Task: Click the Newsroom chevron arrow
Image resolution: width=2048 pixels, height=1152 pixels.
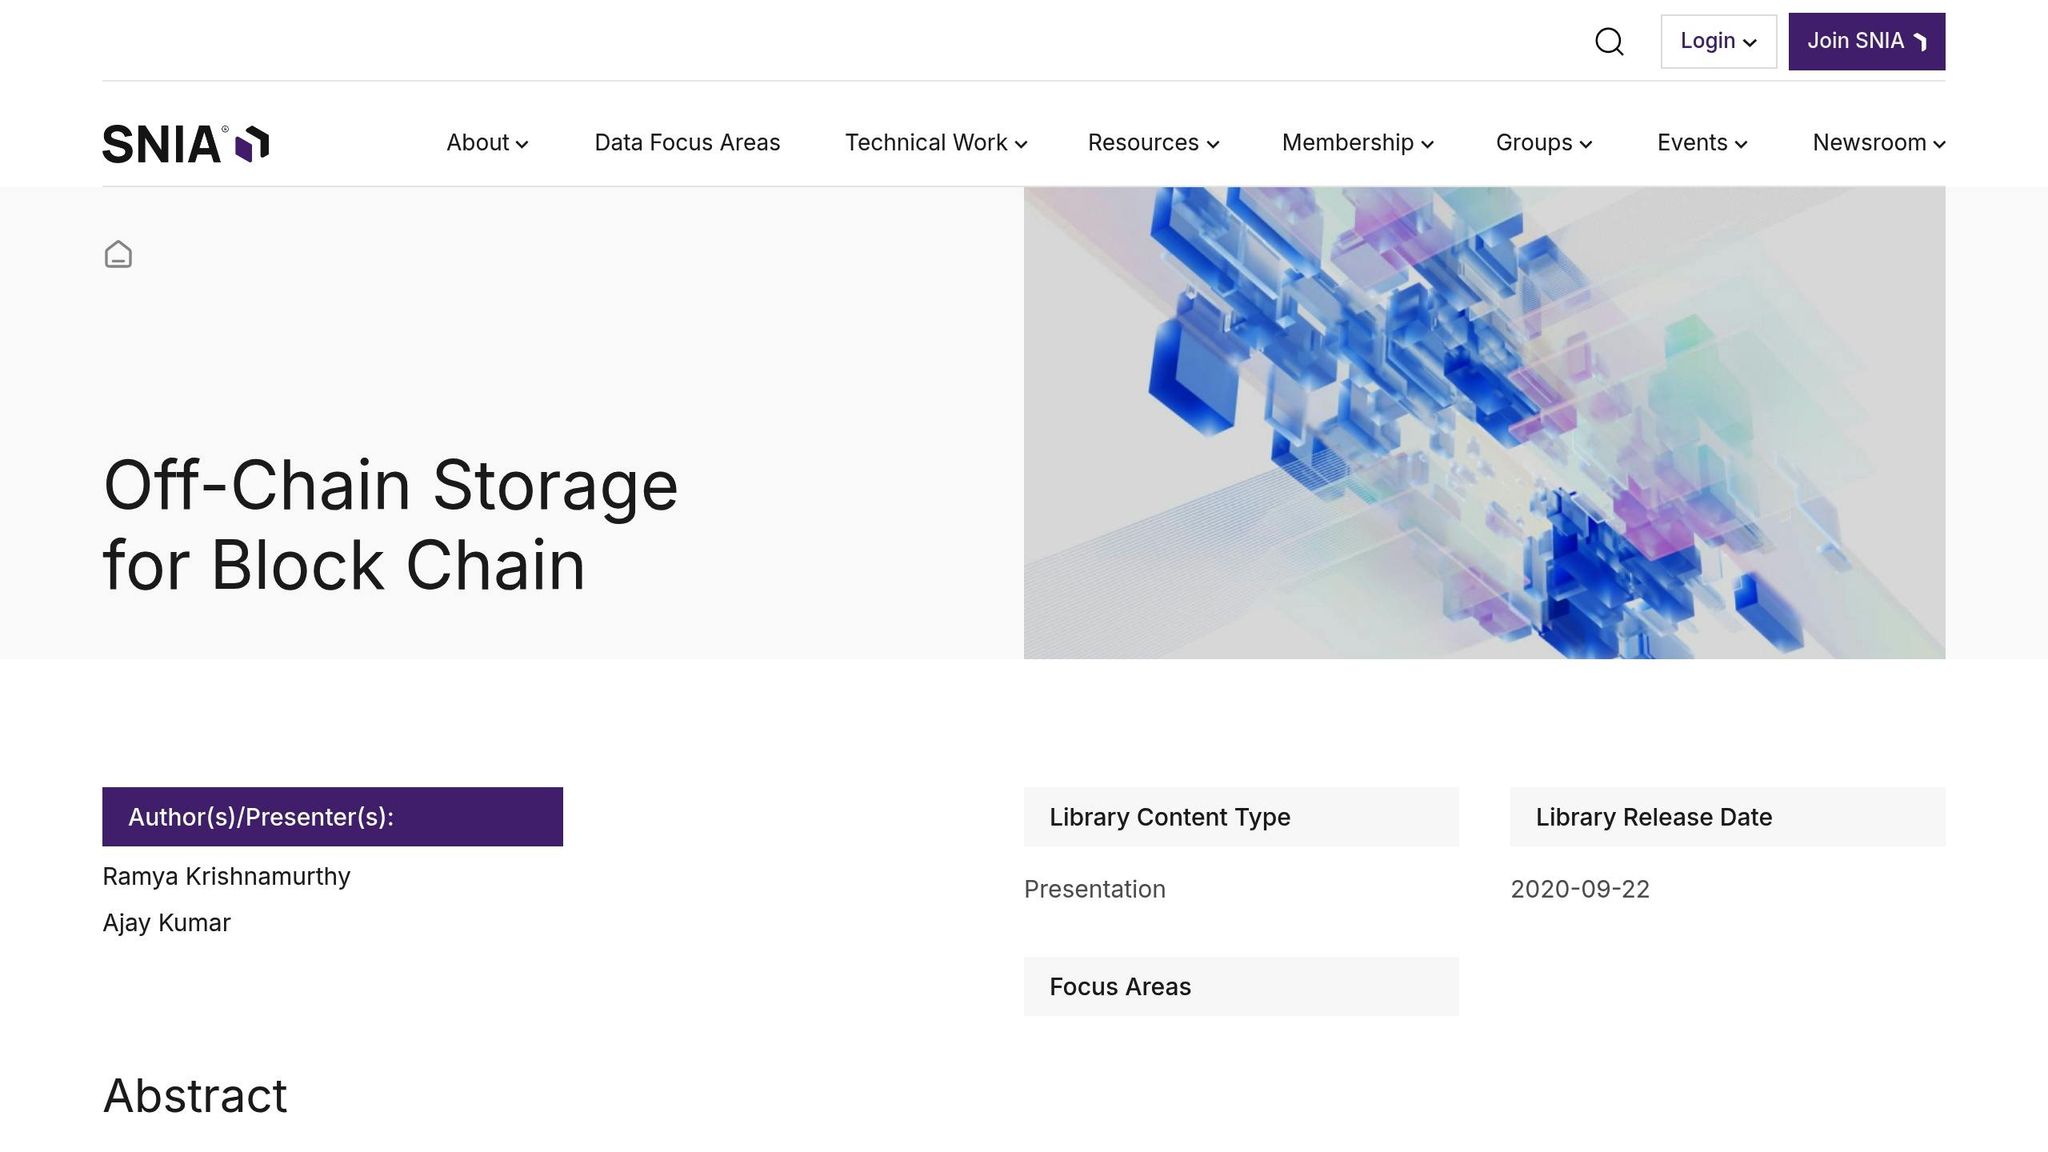Action: (1939, 144)
